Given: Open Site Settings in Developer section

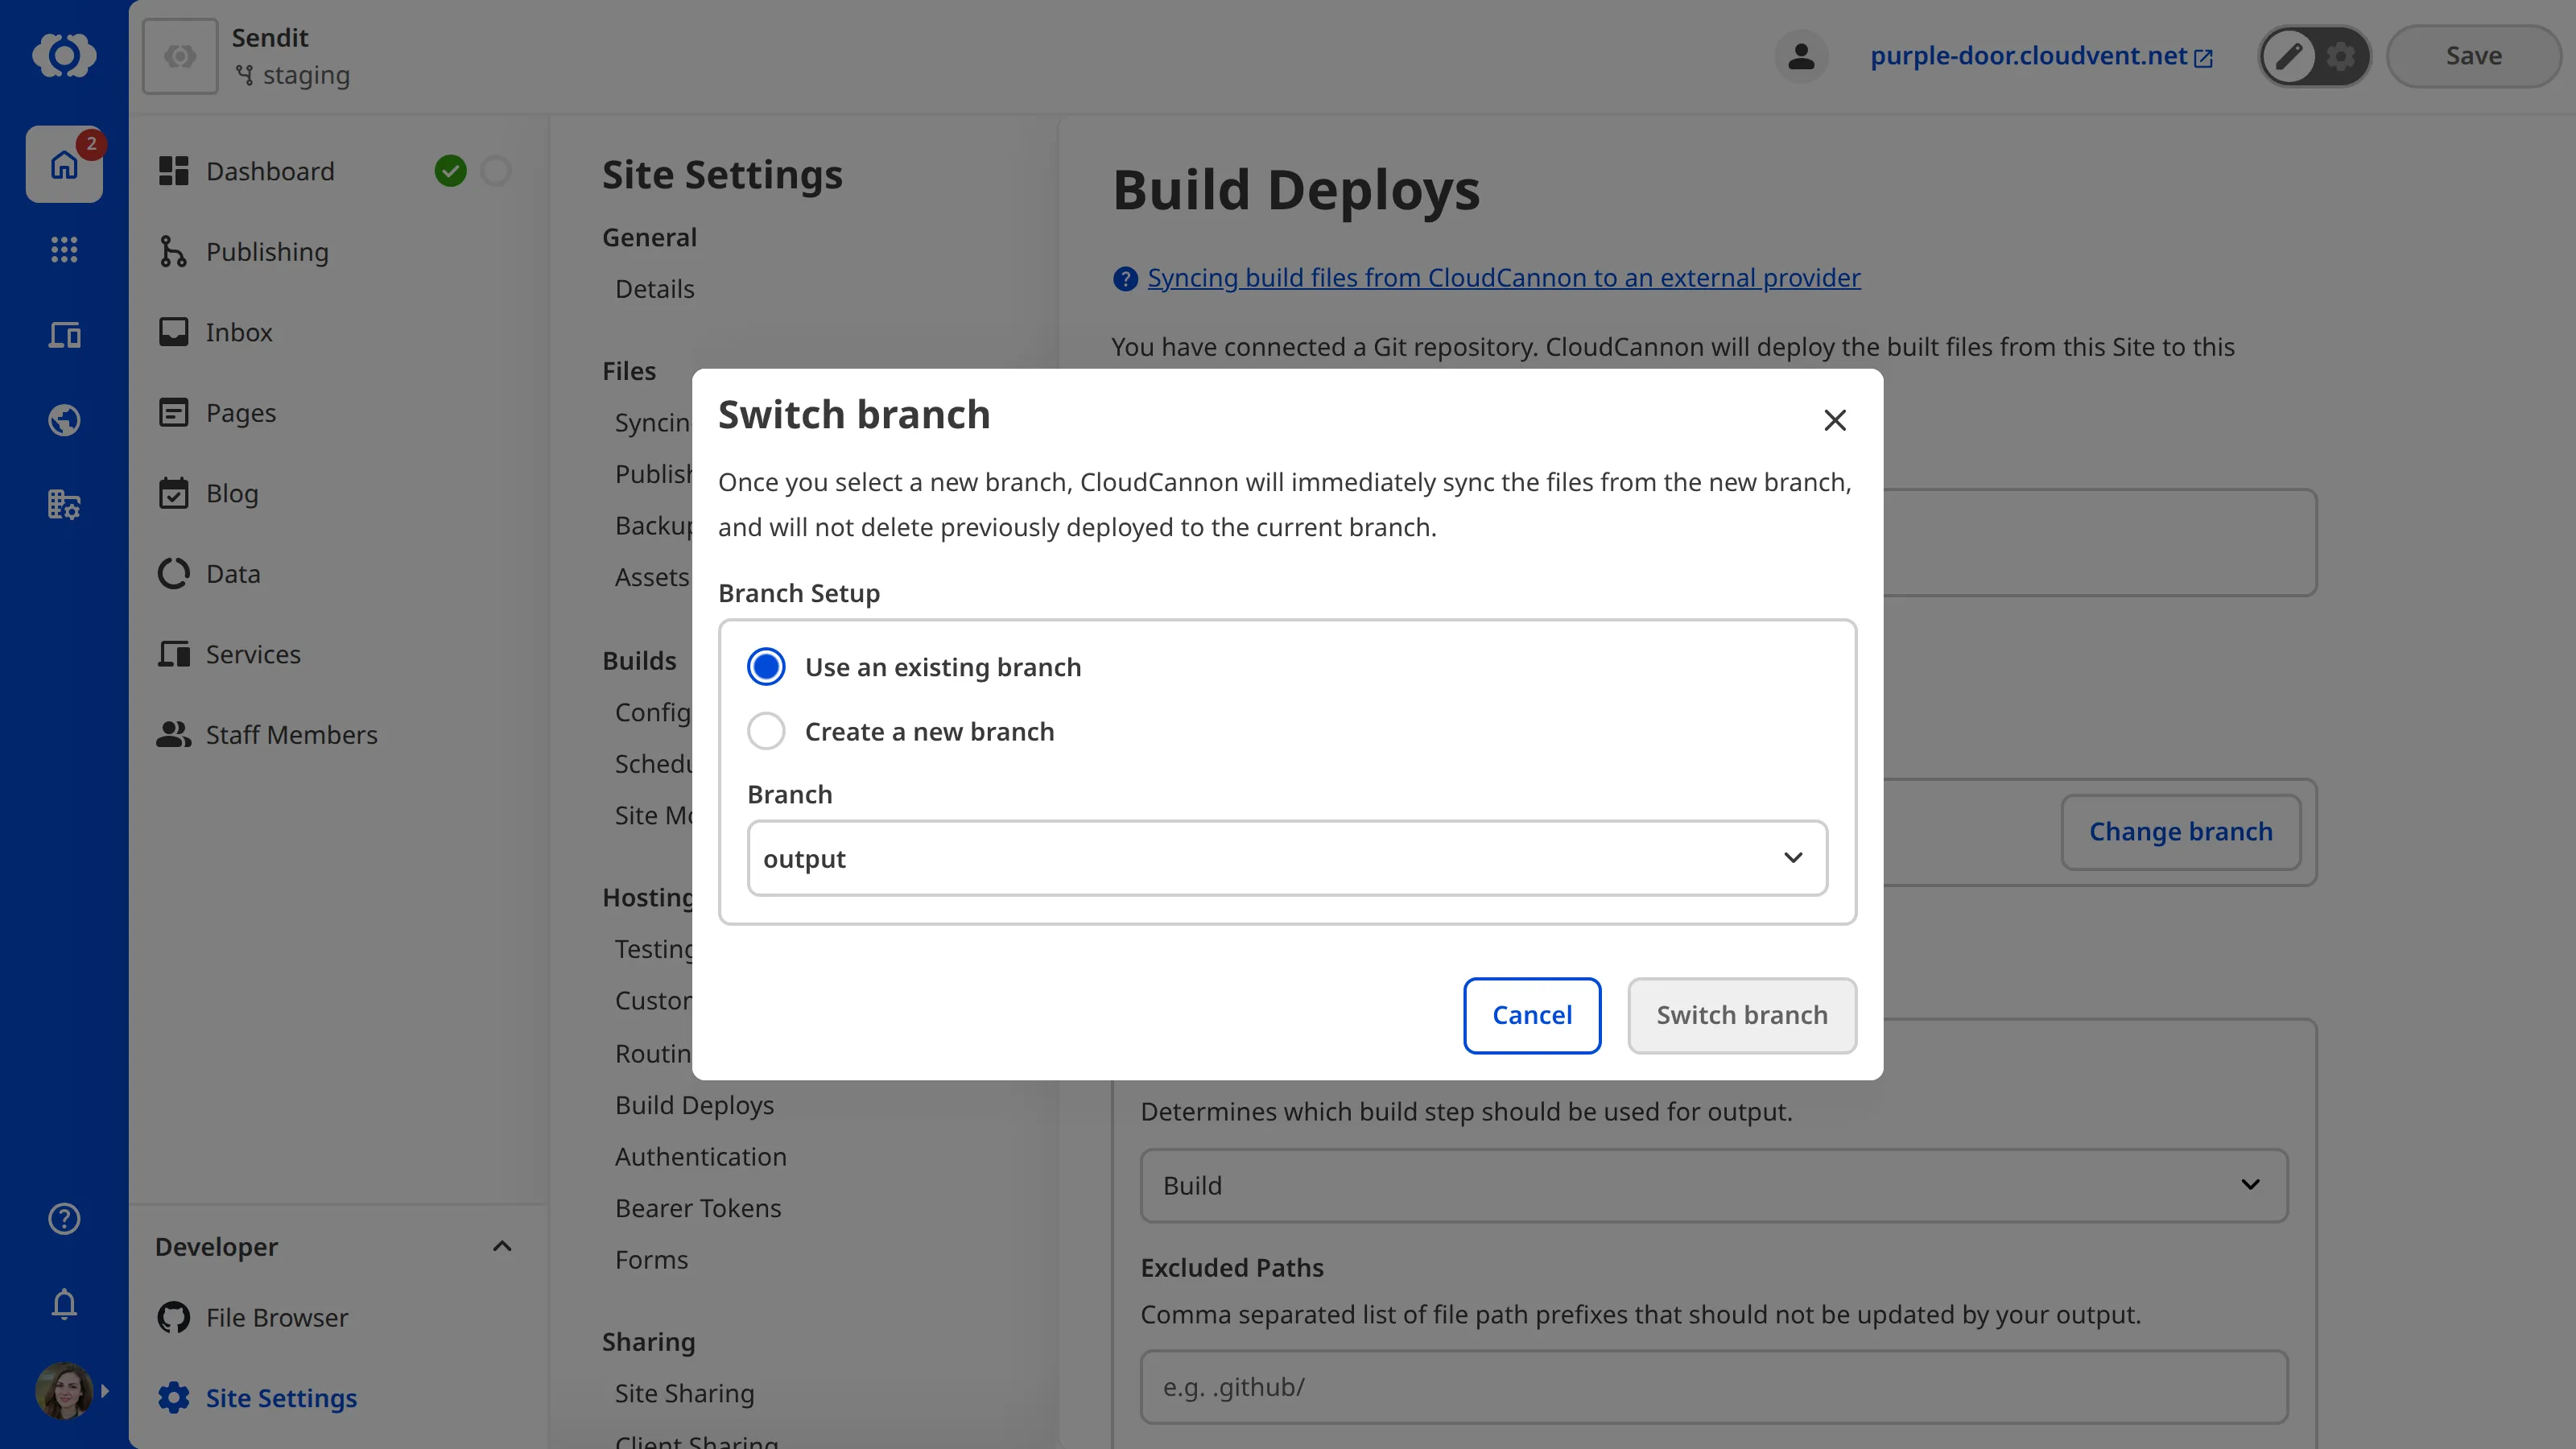Looking at the screenshot, I should click(281, 1398).
